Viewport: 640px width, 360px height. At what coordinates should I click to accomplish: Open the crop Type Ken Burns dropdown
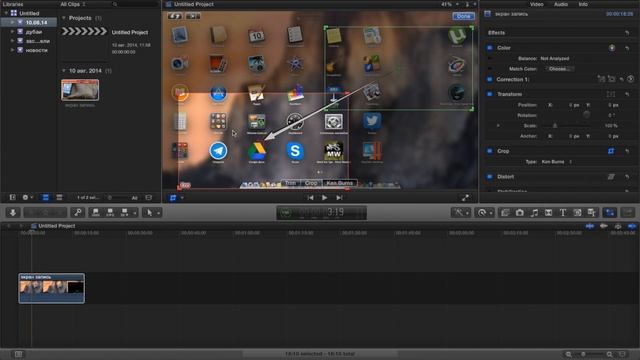557,162
